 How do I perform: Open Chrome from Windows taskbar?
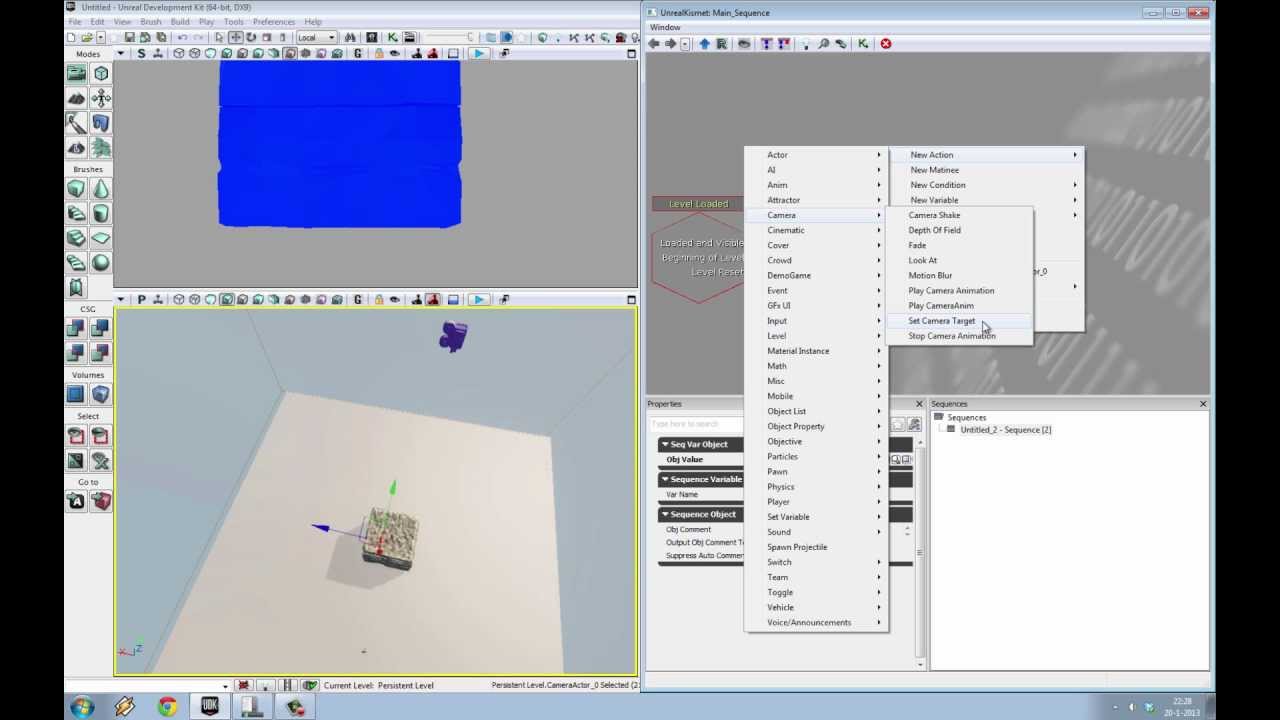click(167, 707)
